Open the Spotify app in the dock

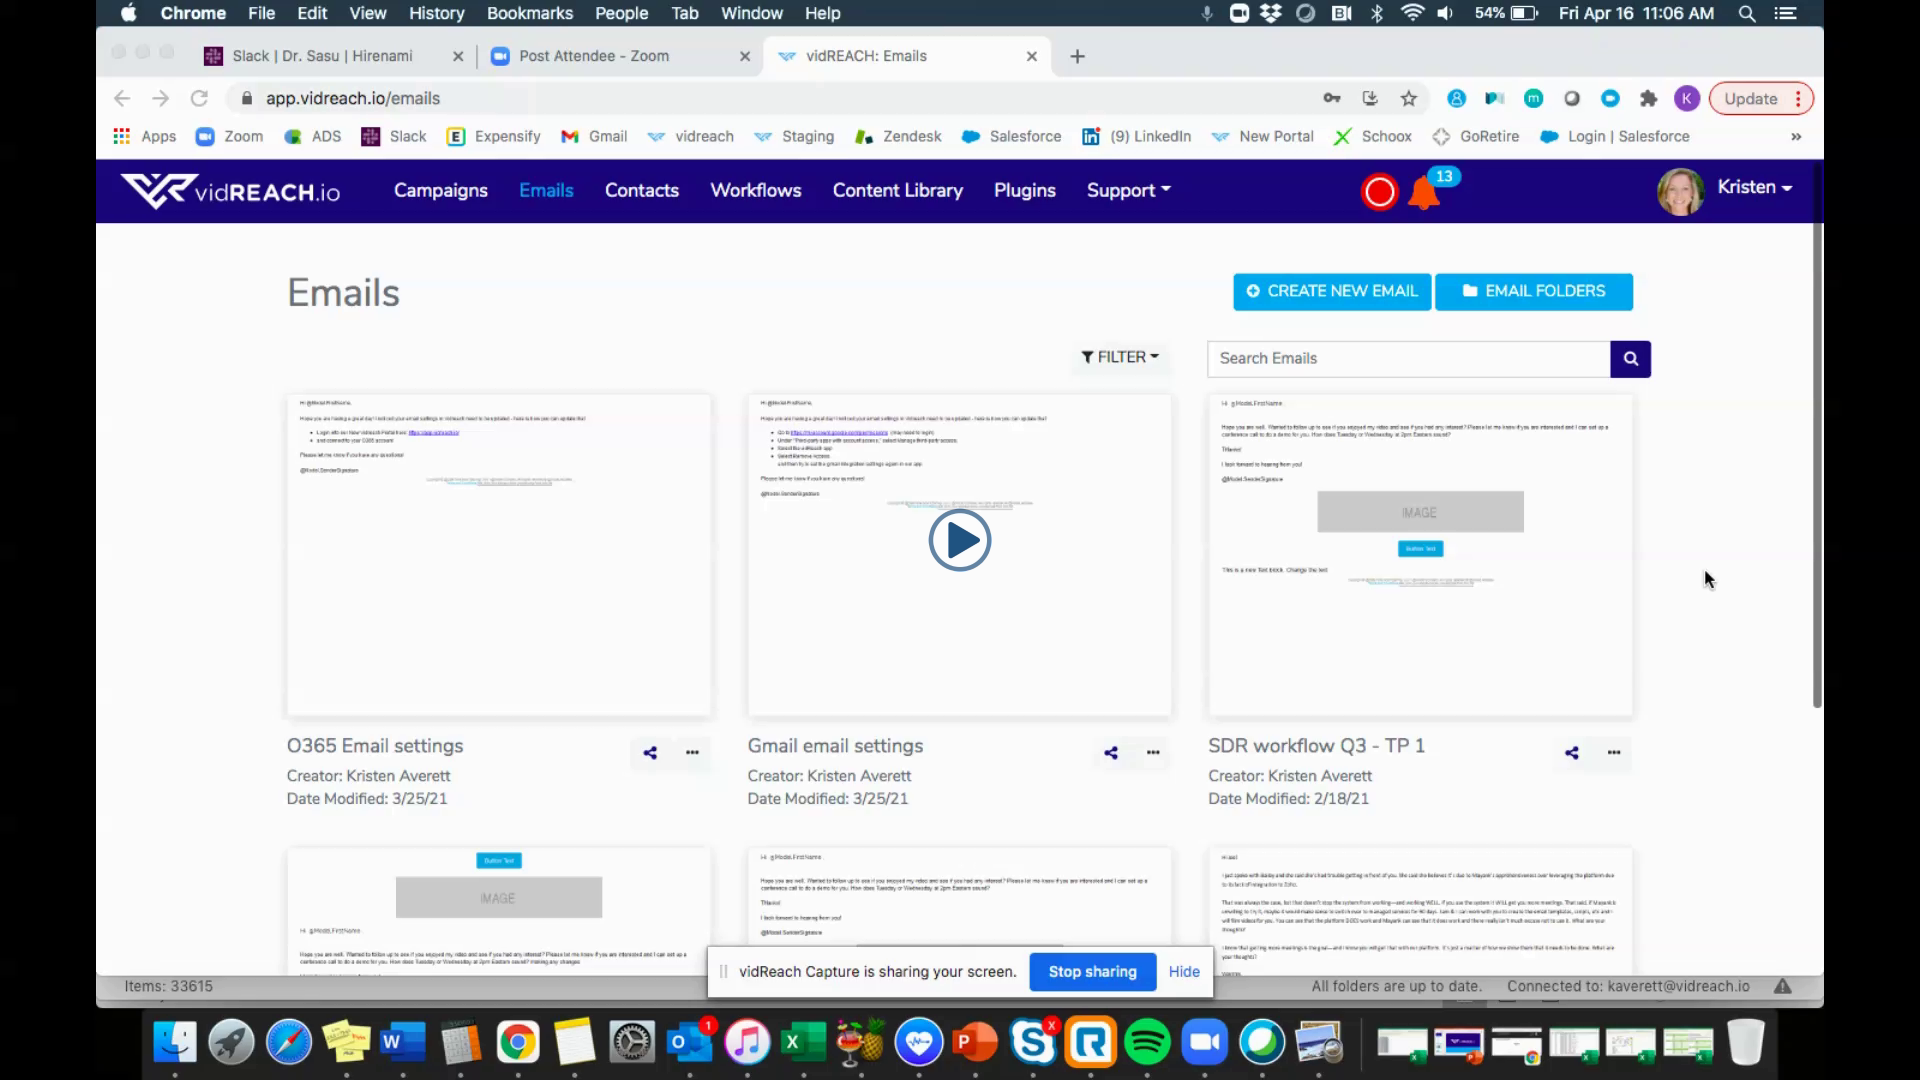(1147, 1043)
